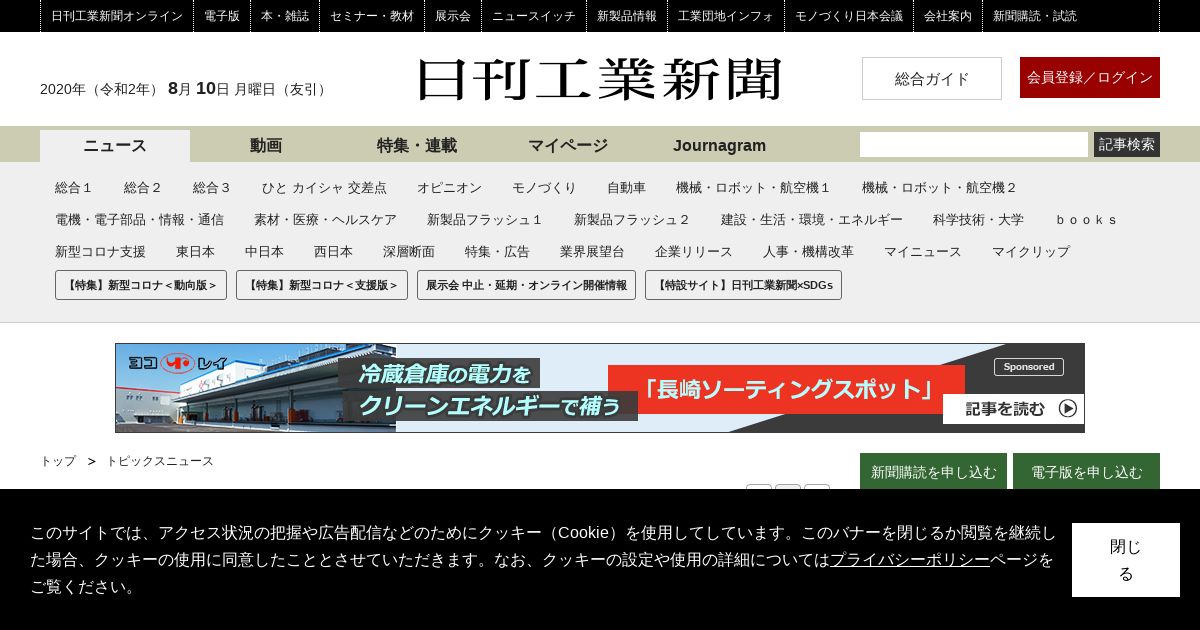Open 科学技術・大学 category
The width and height of the screenshot is (1200, 630).
tap(978, 220)
